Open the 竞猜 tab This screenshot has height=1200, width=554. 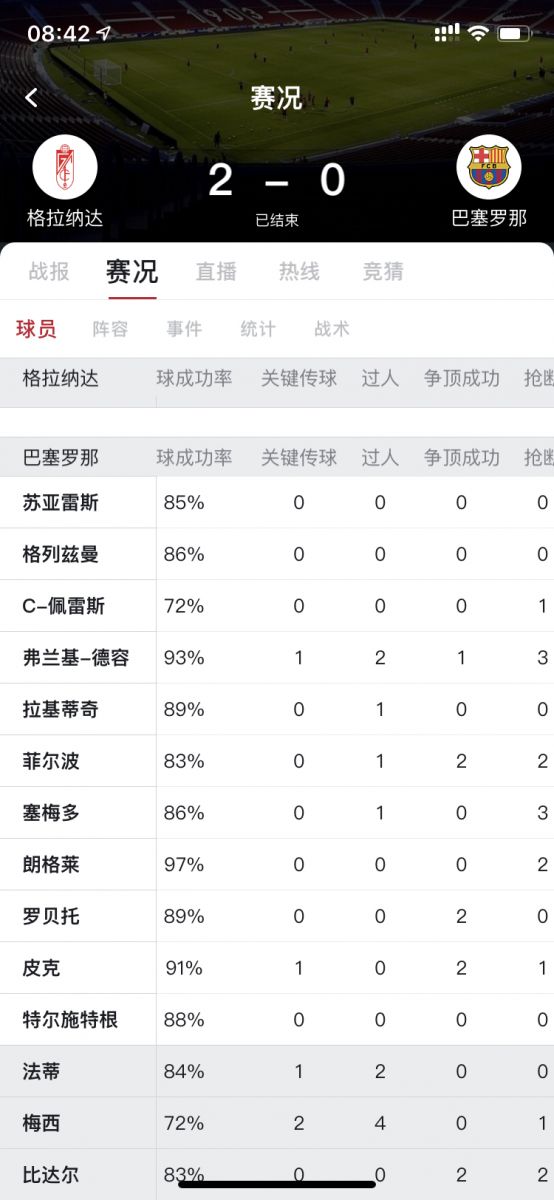pyautogui.click(x=383, y=271)
